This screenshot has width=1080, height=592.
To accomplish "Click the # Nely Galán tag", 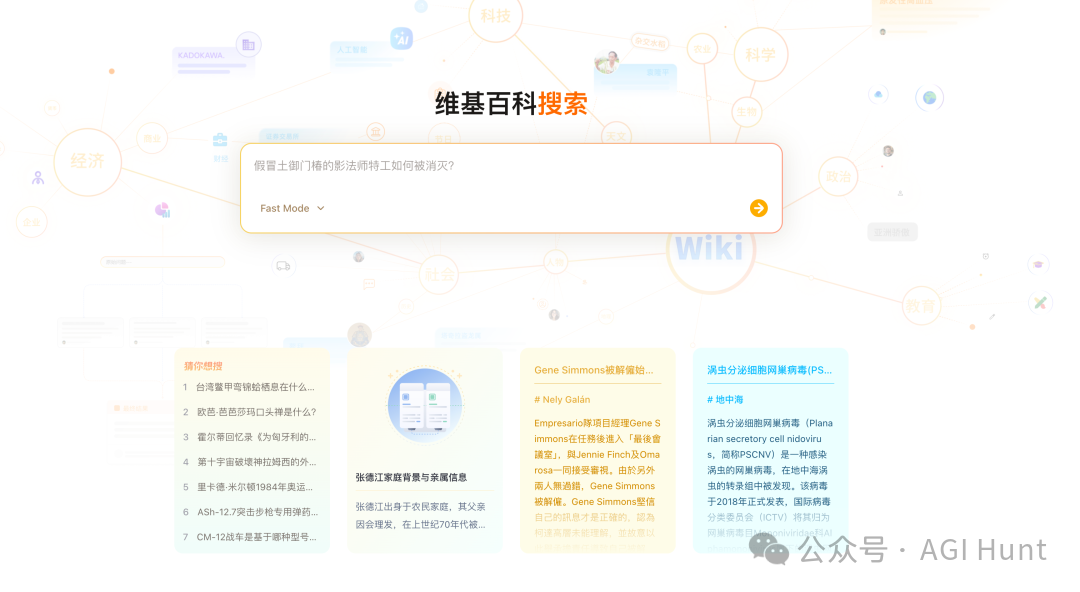I will pos(562,400).
